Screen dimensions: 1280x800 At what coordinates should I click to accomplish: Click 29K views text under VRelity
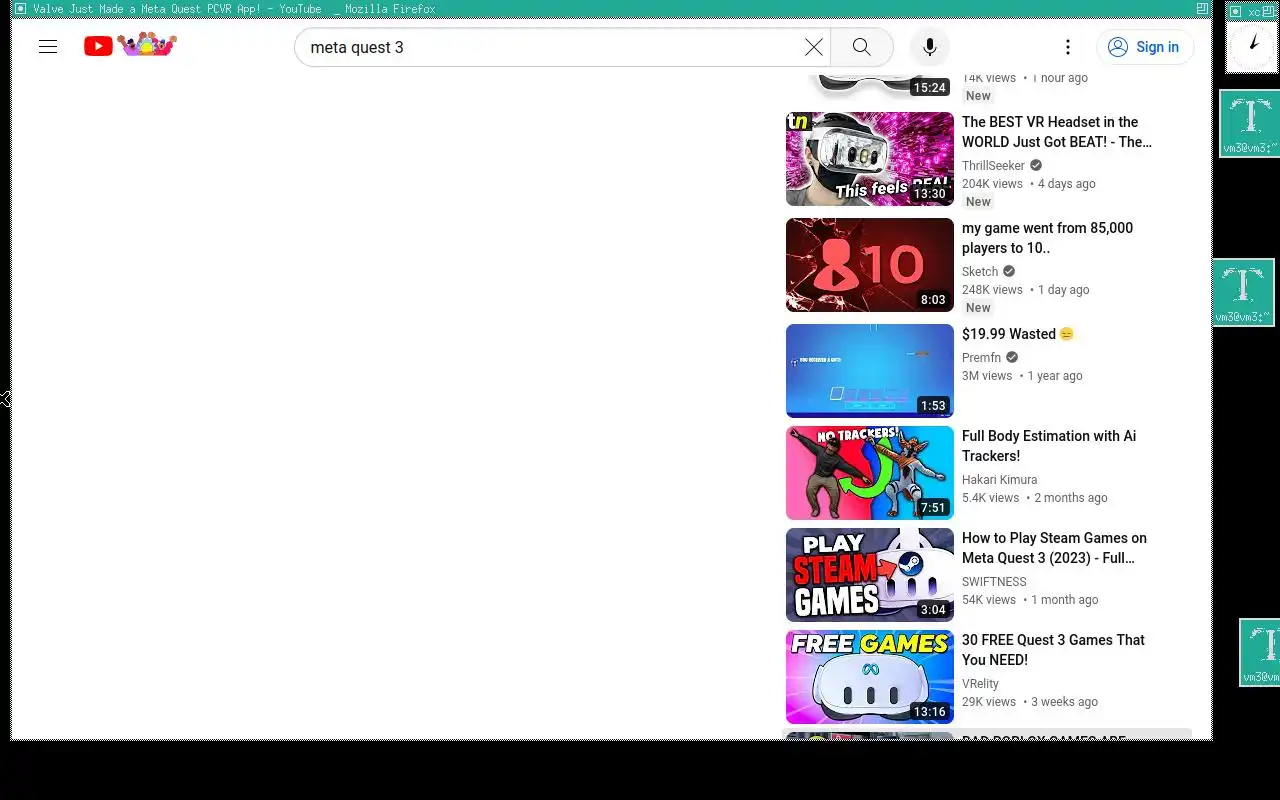pos(989,702)
